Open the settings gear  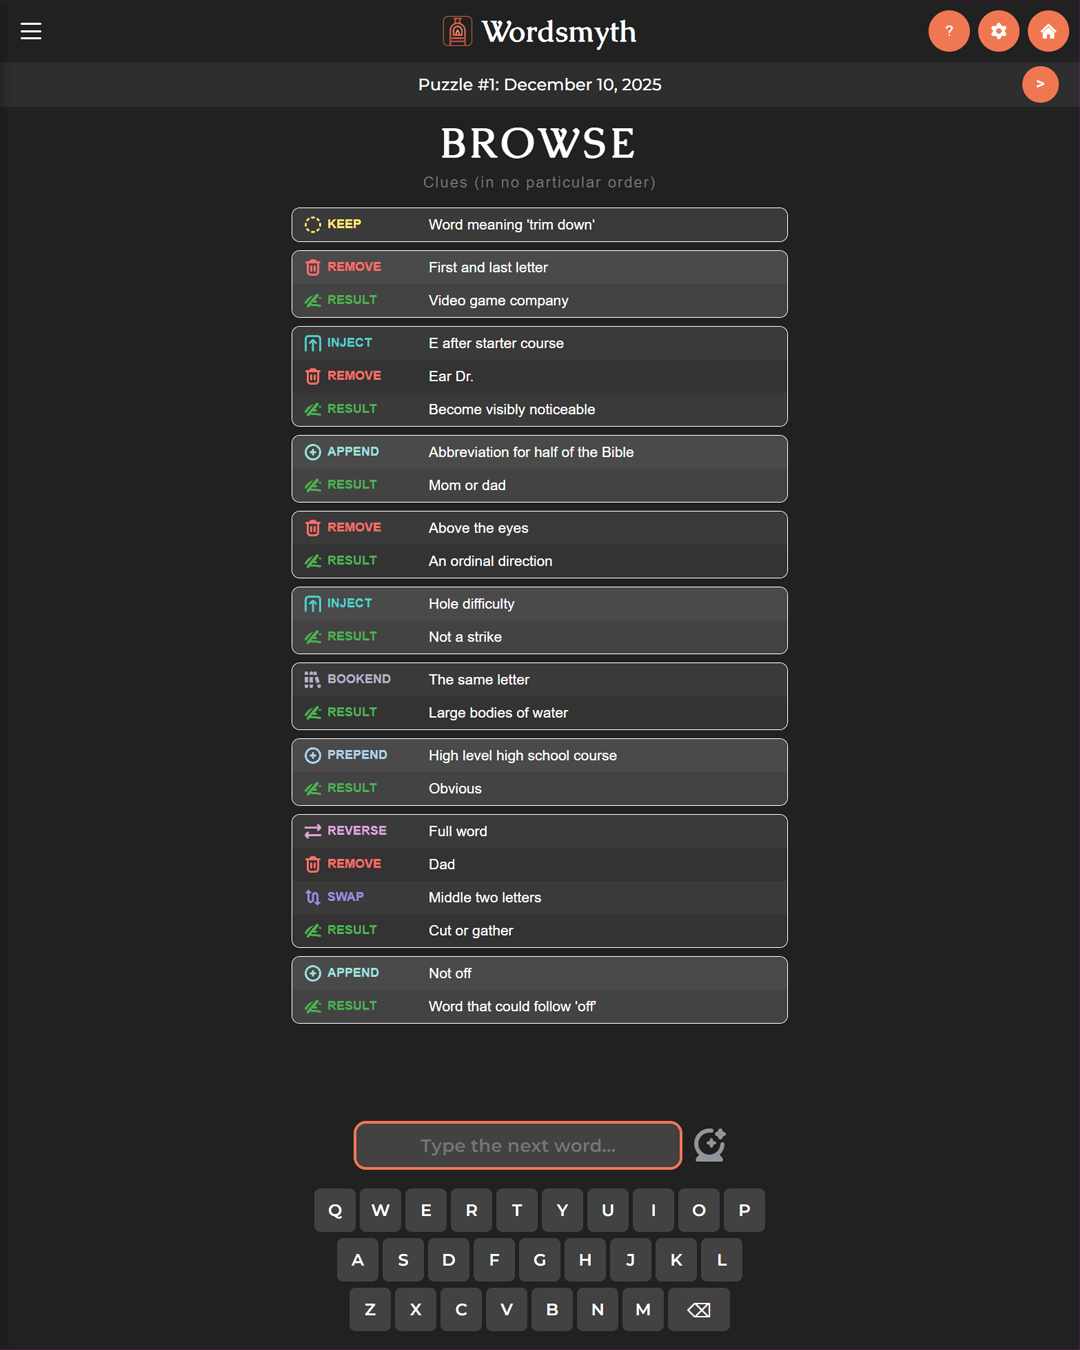pos(998,31)
